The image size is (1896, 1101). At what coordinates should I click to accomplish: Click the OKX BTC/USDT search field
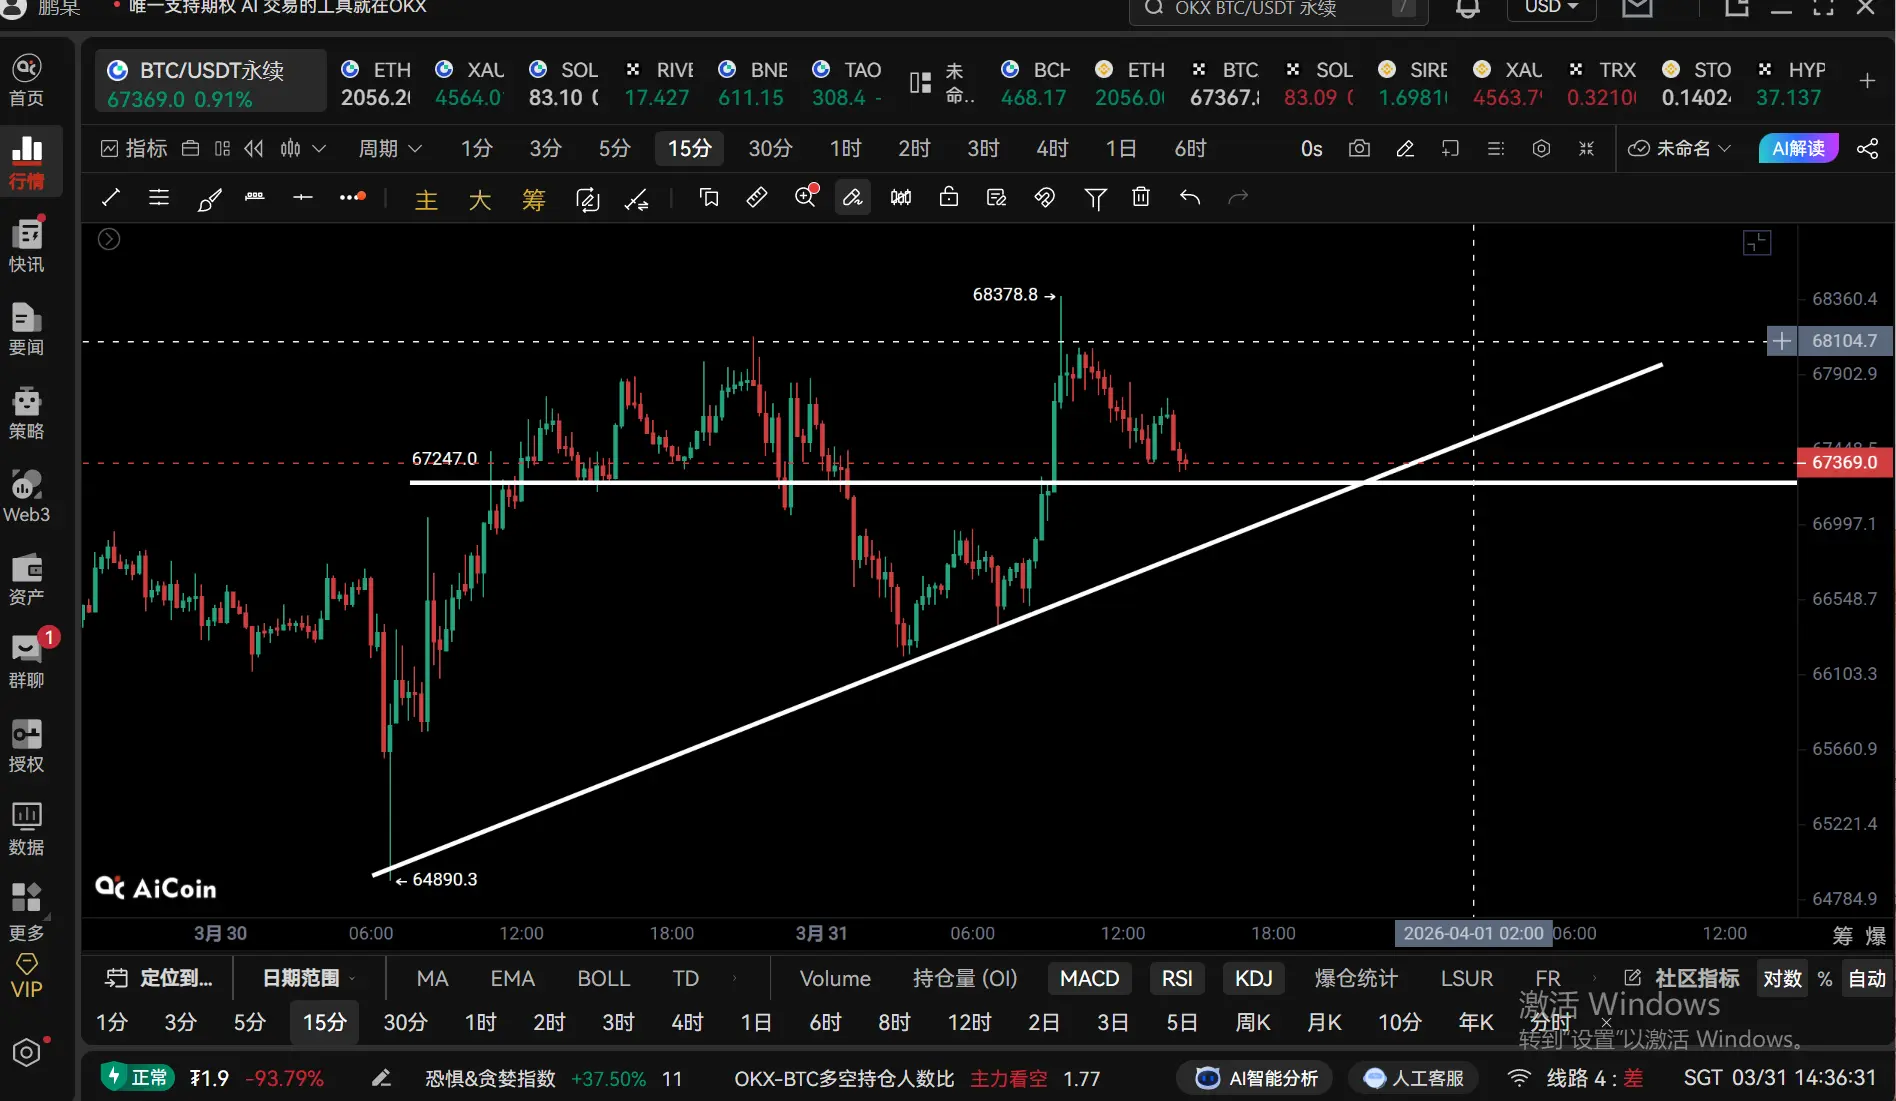(x=1278, y=9)
